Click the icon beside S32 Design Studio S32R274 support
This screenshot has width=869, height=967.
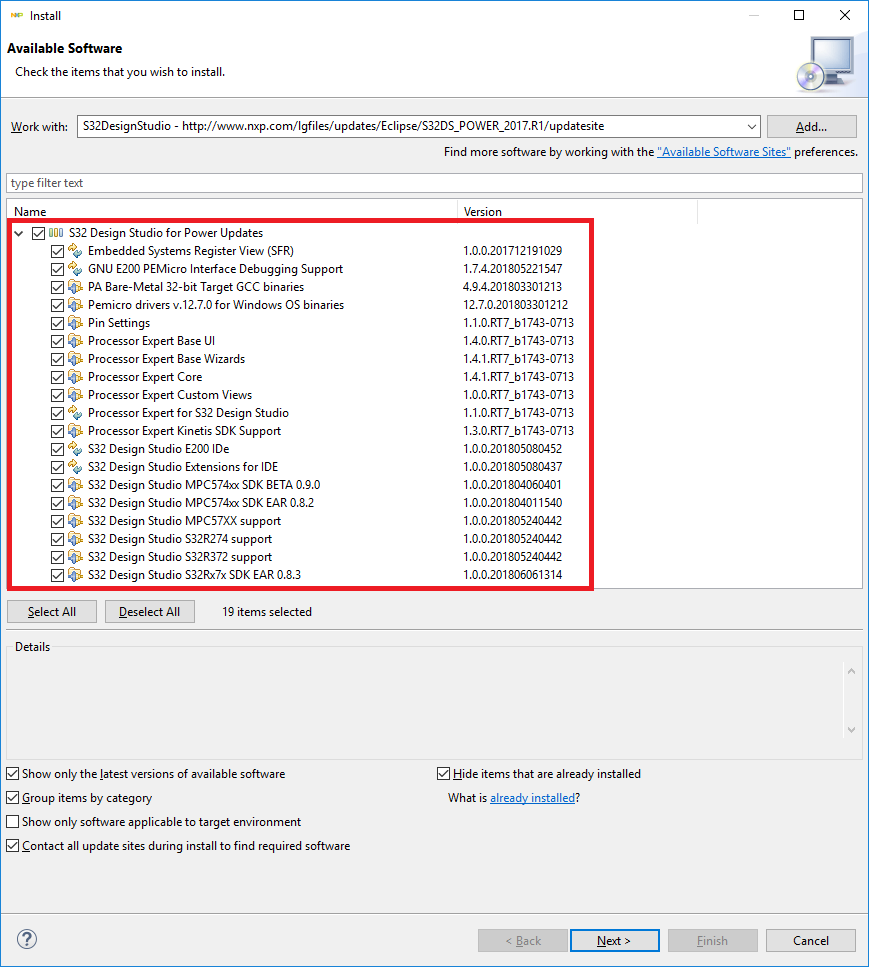[75, 539]
